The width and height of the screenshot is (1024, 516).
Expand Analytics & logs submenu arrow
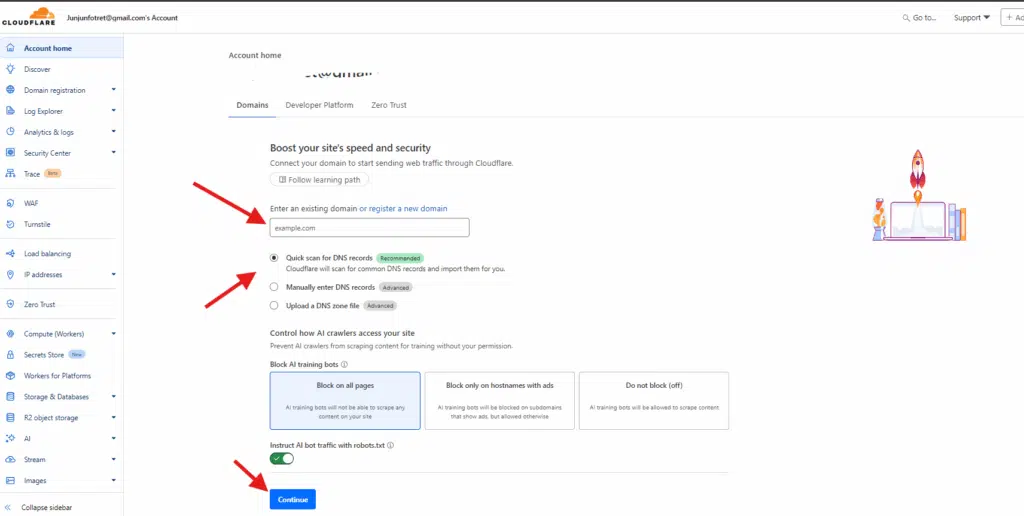click(x=114, y=131)
